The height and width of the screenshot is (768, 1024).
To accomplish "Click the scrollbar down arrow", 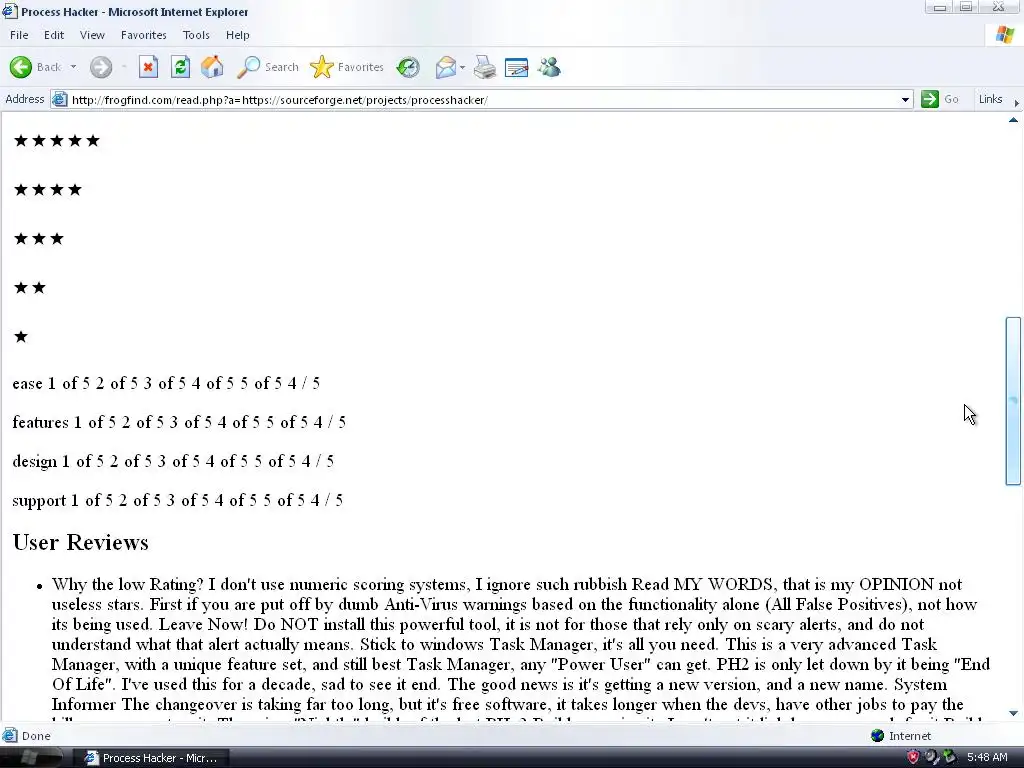I will (x=1013, y=713).
